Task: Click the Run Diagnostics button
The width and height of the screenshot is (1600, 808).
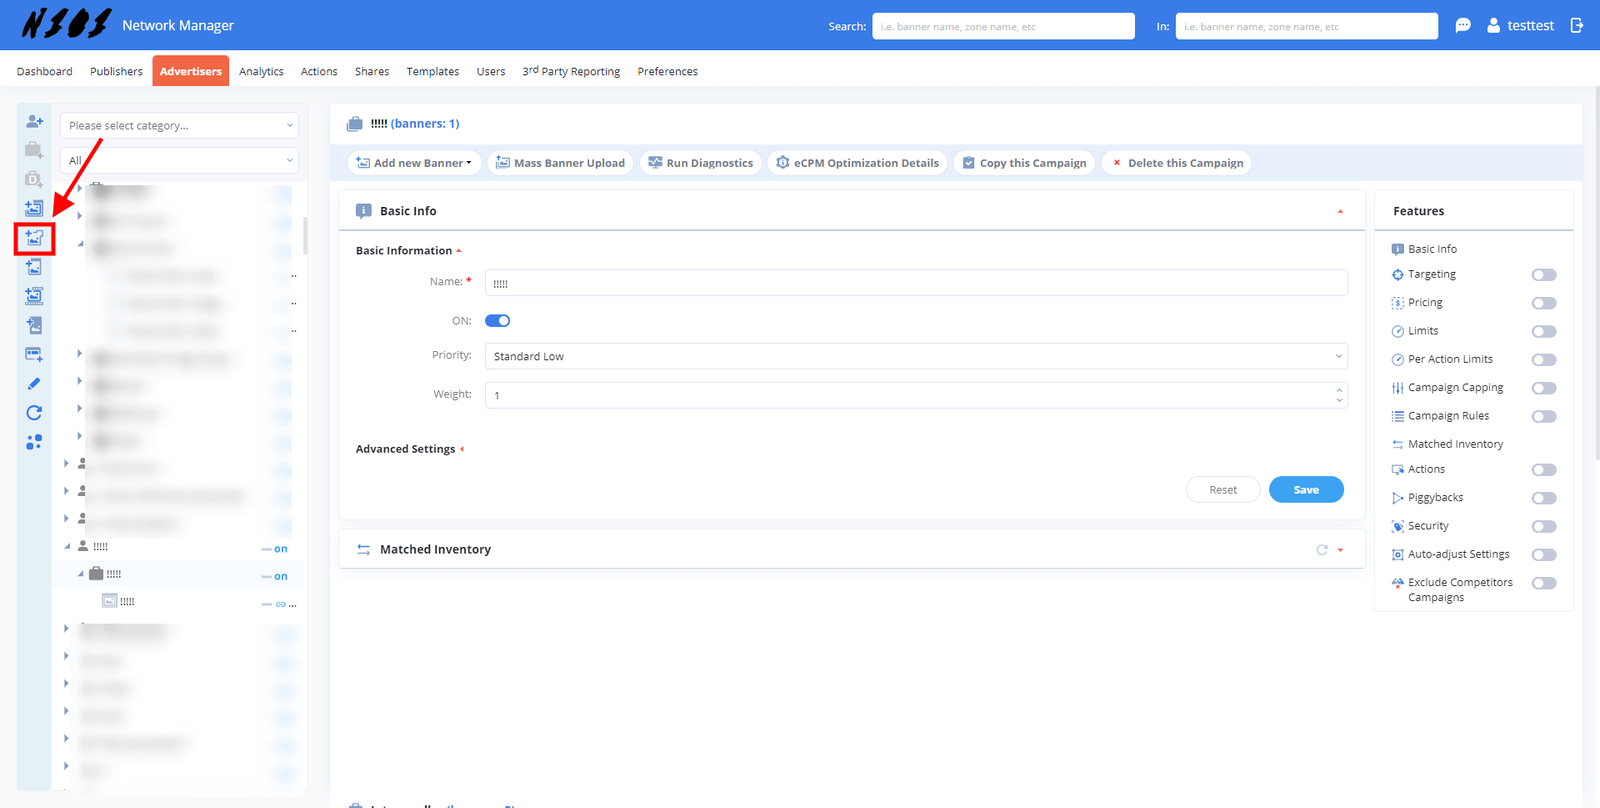Action: [701, 163]
